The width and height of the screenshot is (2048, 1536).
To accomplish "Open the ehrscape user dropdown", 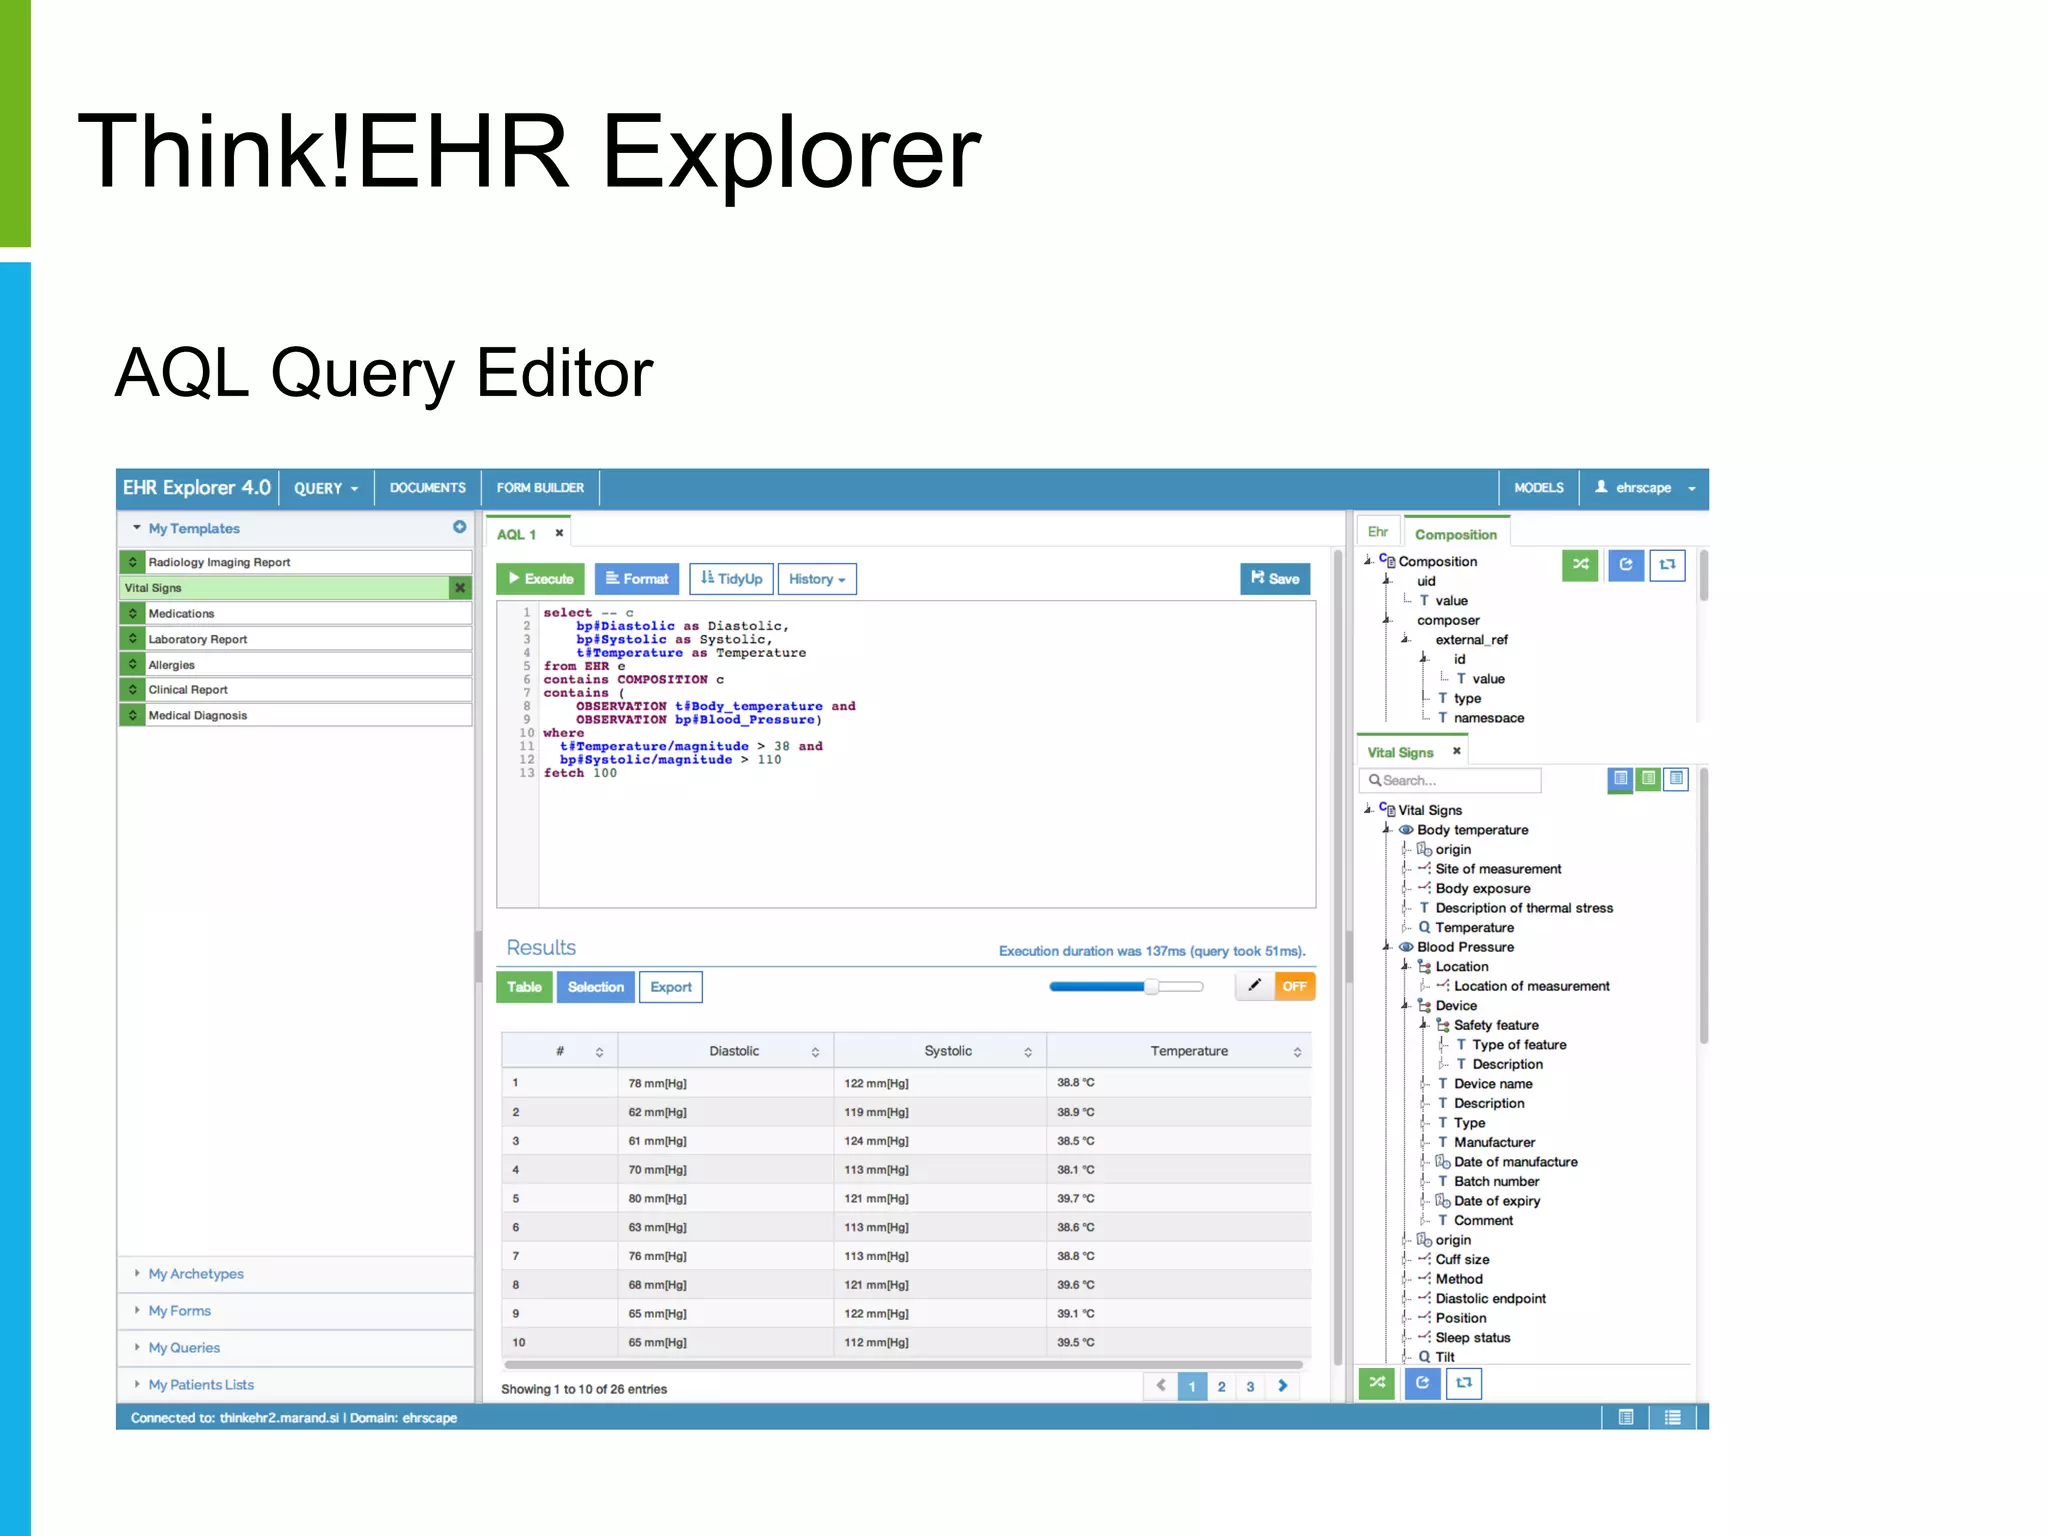I will click(x=1645, y=488).
